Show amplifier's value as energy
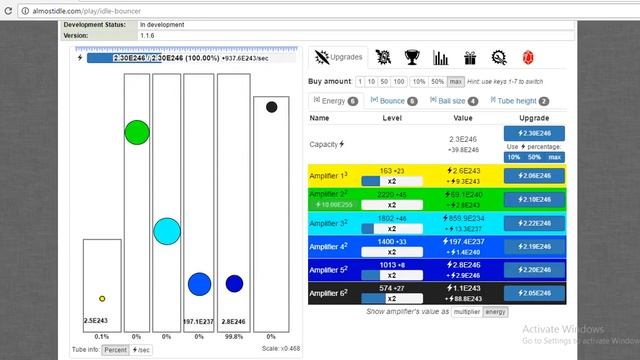 (x=496, y=312)
